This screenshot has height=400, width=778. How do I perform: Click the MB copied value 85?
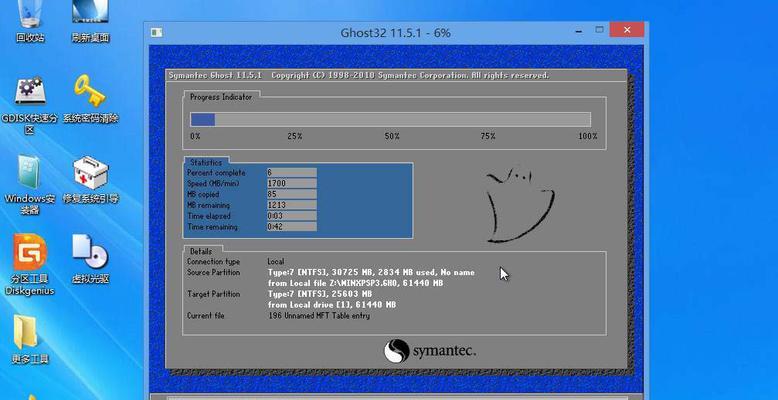coord(291,195)
